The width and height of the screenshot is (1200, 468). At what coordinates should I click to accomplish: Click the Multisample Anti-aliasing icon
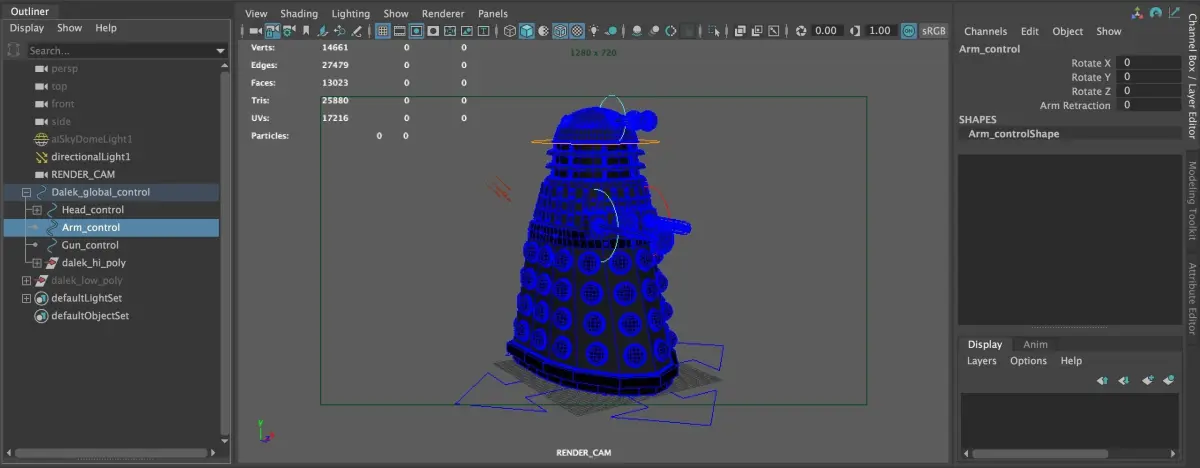[670, 31]
